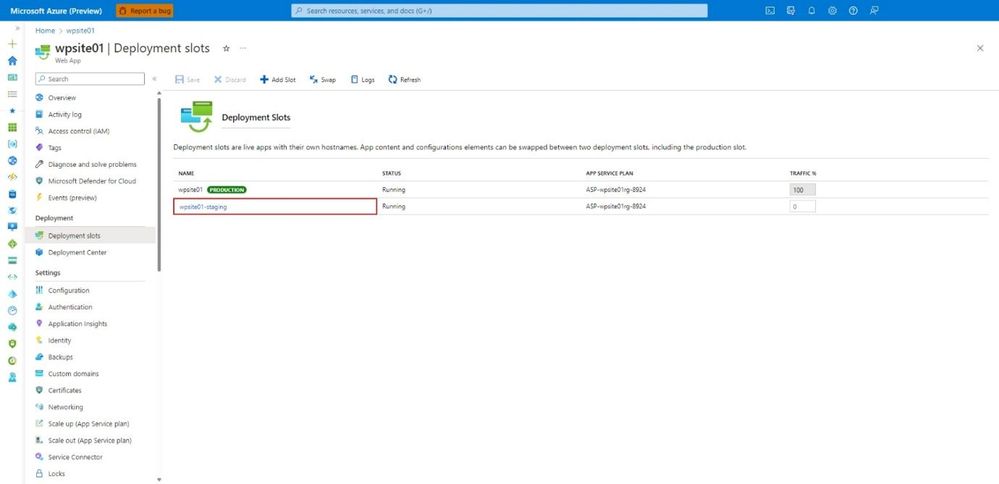Open Scale out (App Service plan)
The image size is (999, 484).
click(90, 440)
